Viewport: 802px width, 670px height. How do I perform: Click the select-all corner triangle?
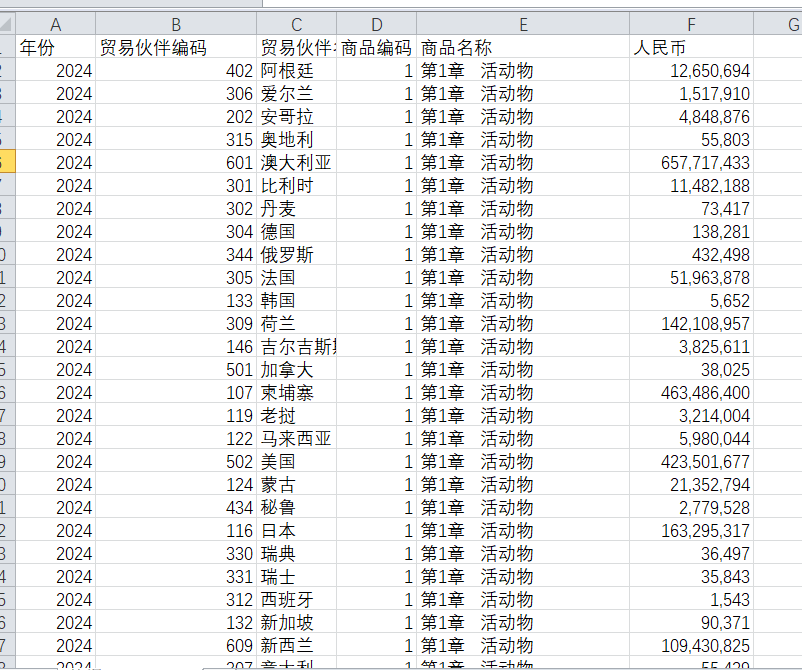click(x=6, y=24)
